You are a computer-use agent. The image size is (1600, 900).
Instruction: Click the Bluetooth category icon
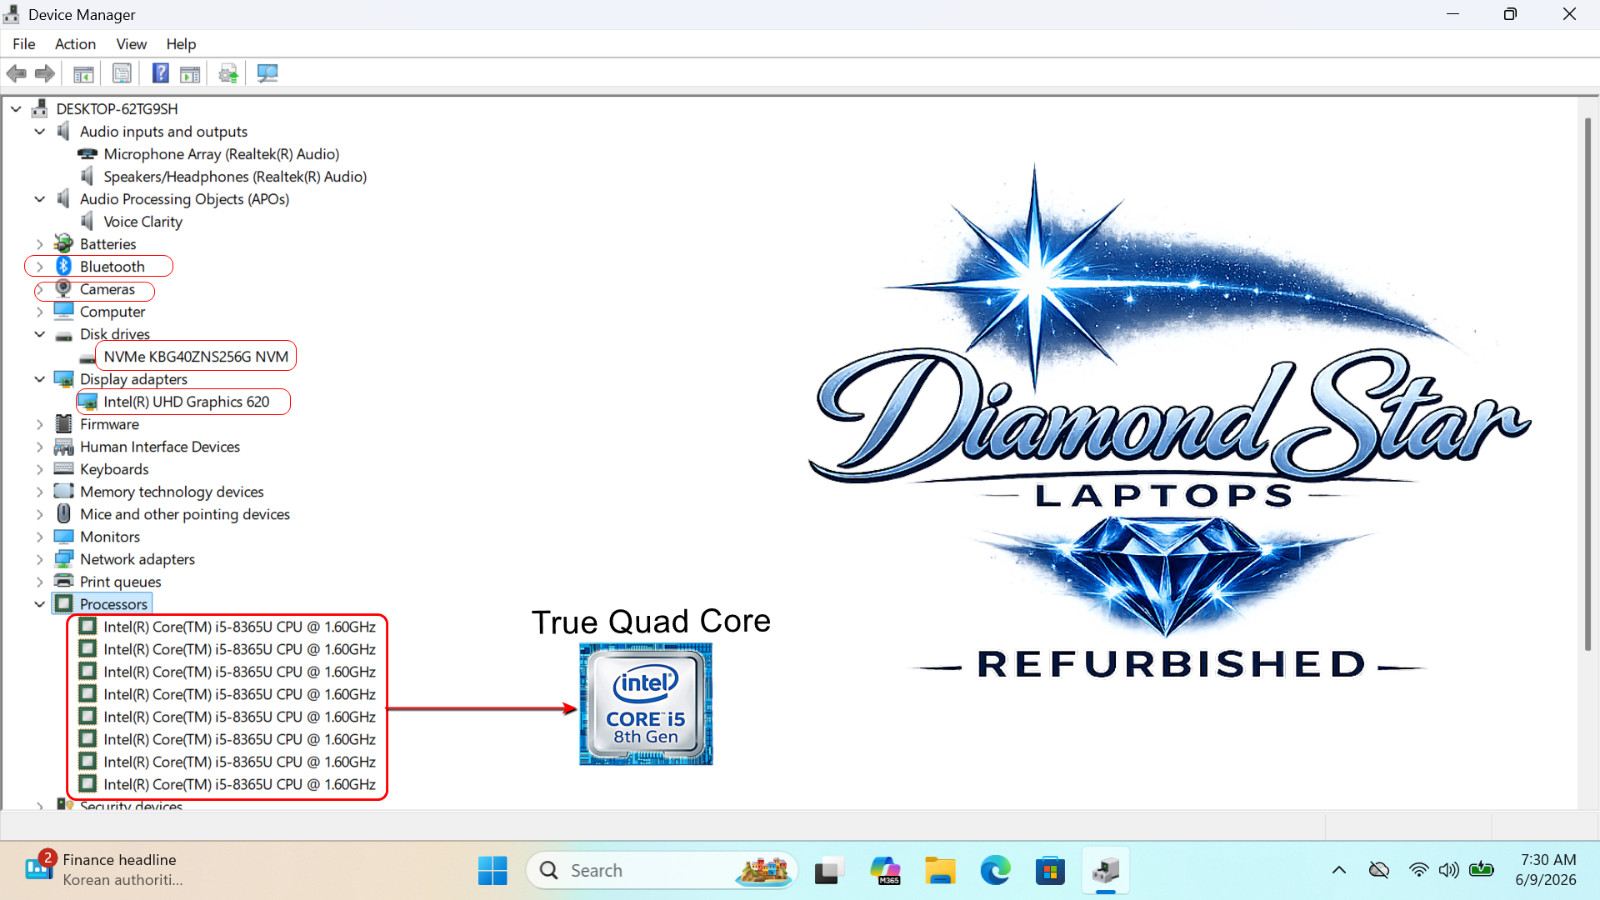[x=64, y=266]
